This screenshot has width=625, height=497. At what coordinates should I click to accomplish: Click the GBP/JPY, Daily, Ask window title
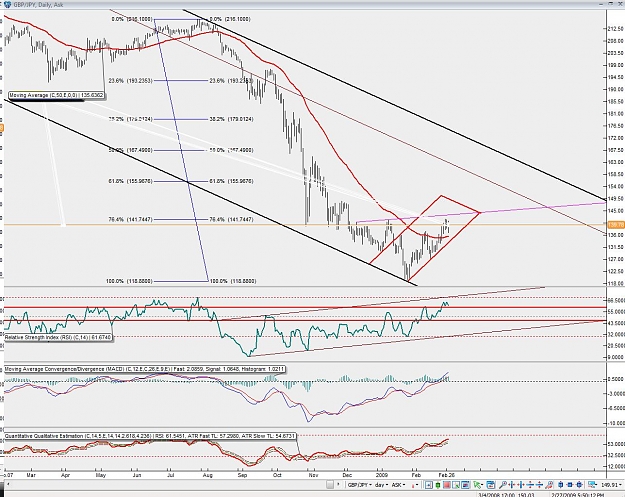[x=38, y=4]
